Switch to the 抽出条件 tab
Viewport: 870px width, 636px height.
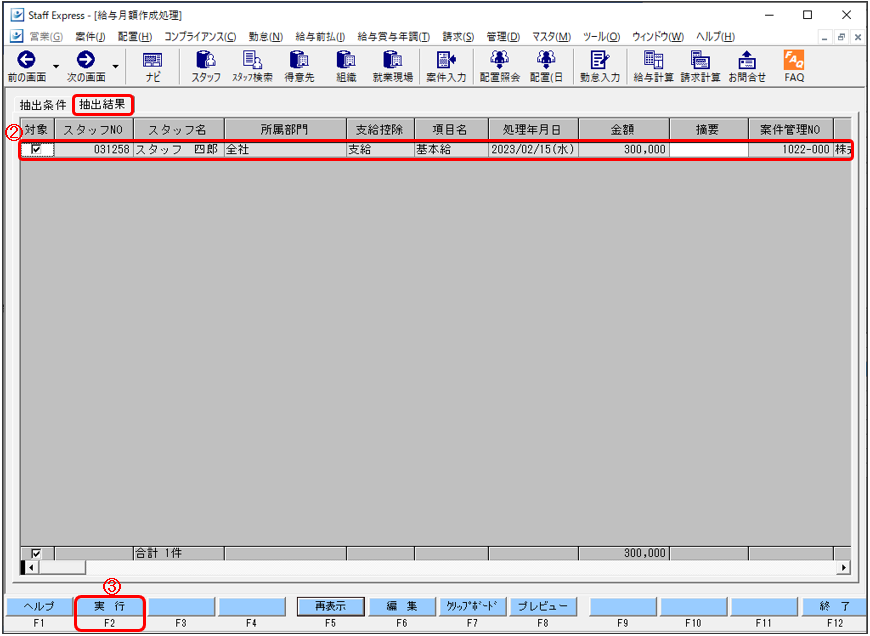tap(43, 105)
